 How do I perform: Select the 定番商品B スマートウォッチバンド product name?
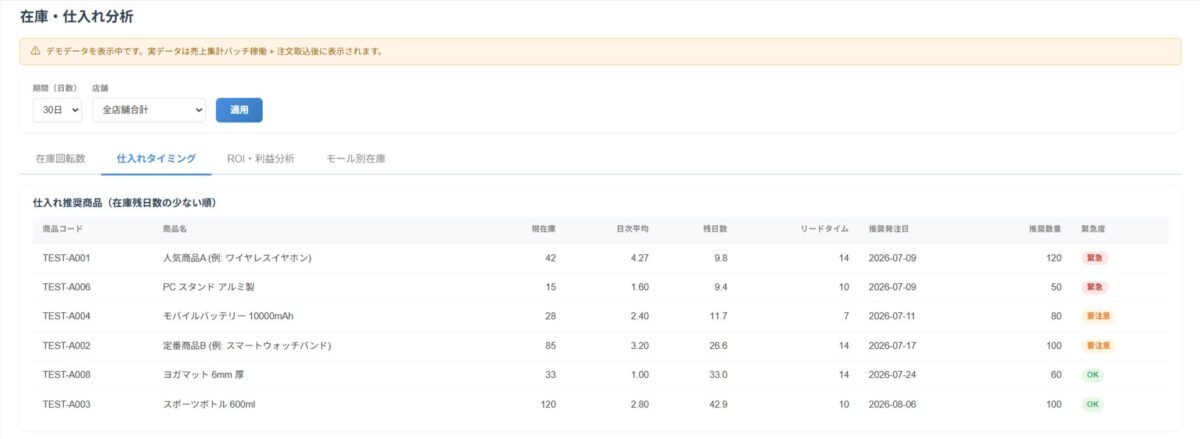point(247,346)
